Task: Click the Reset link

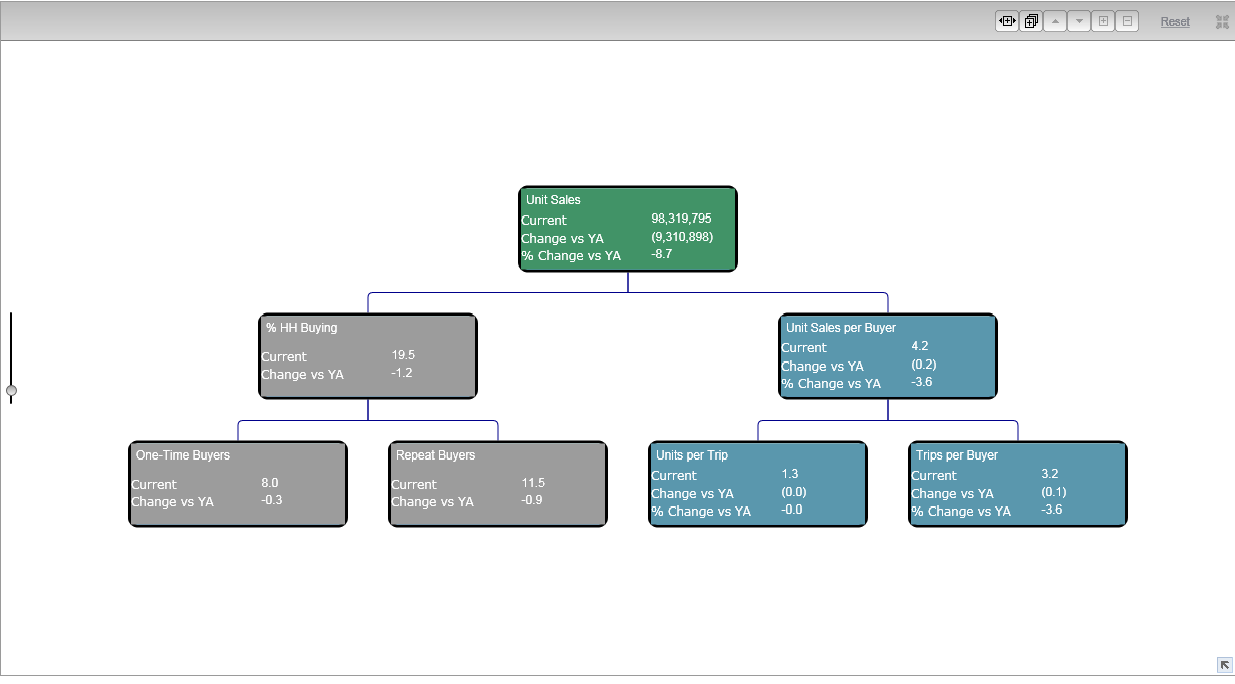Action: [x=1175, y=22]
